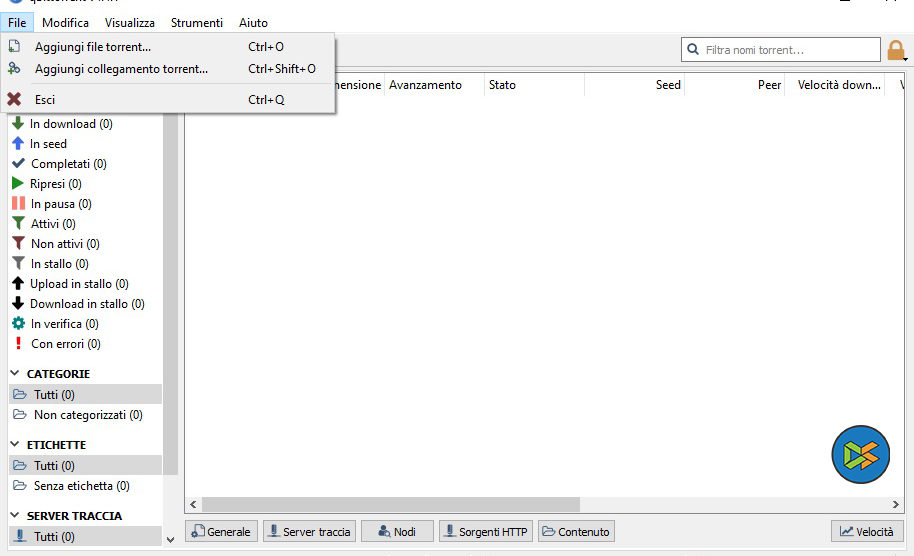
Task: Filter by Con errori (0)
Action: tap(65, 344)
